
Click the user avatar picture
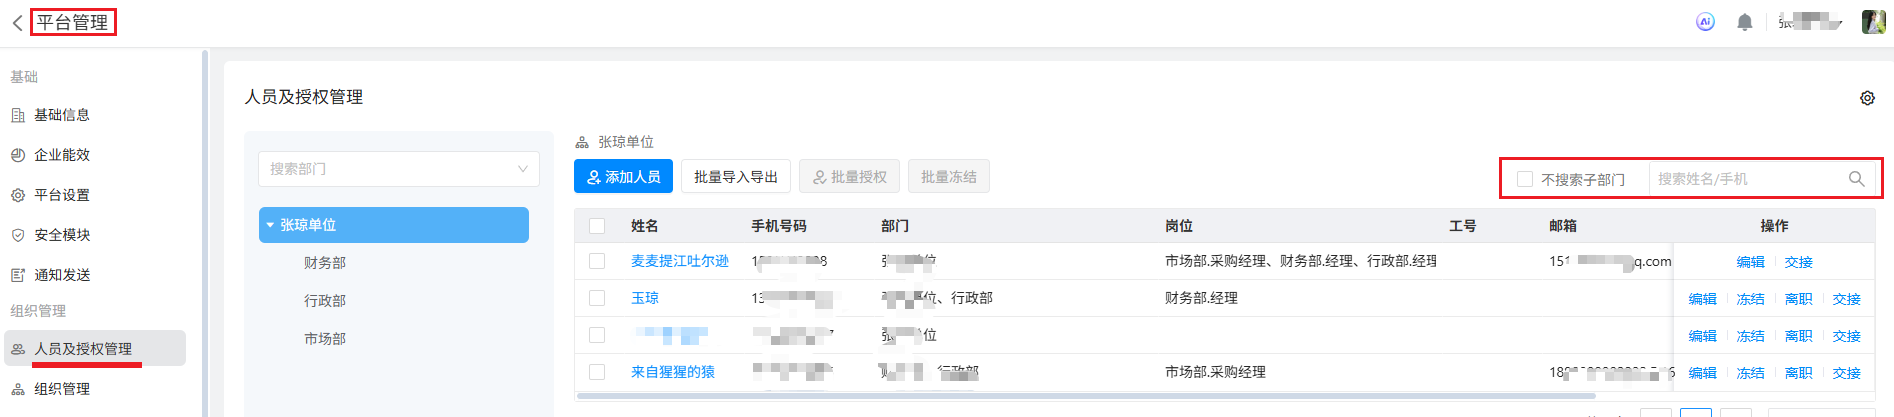click(1872, 22)
